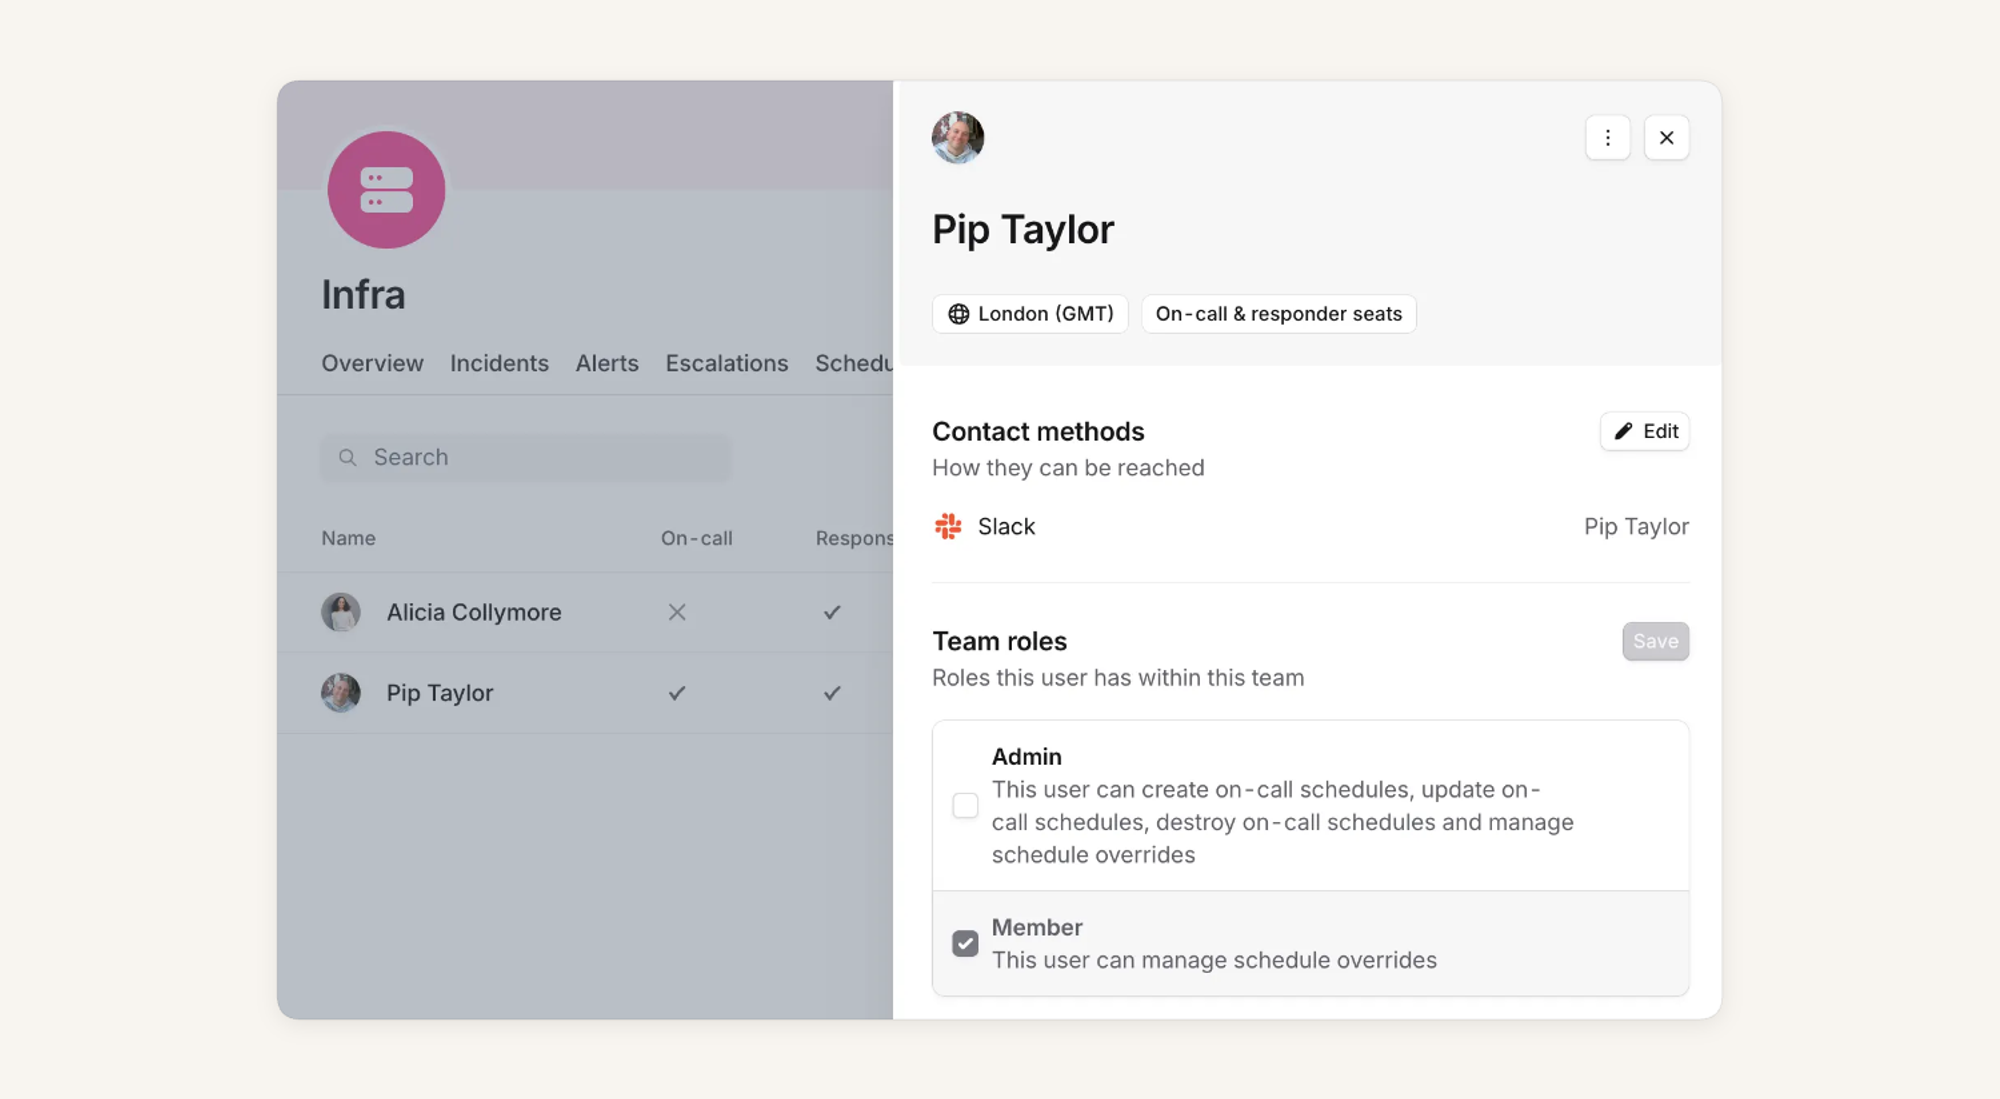The width and height of the screenshot is (2000, 1099).
Task: Click the globe icon beside London (GMT)
Action: pos(958,314)
